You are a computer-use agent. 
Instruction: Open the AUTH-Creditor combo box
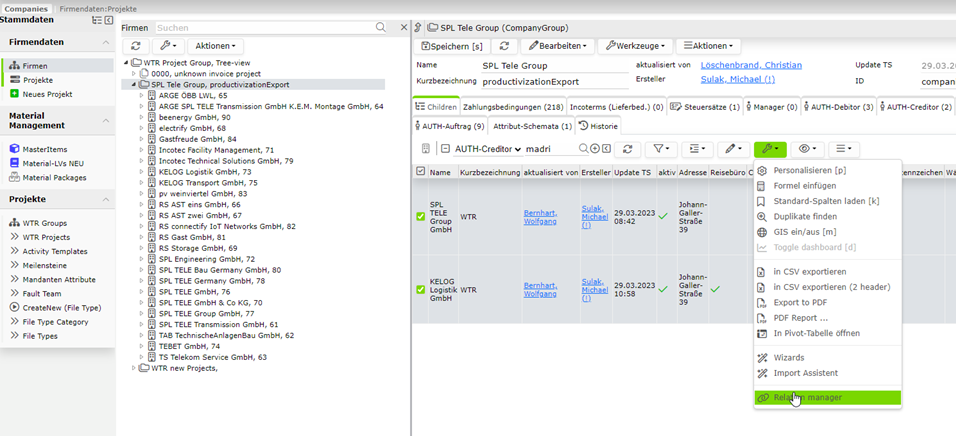coord(488,149)
